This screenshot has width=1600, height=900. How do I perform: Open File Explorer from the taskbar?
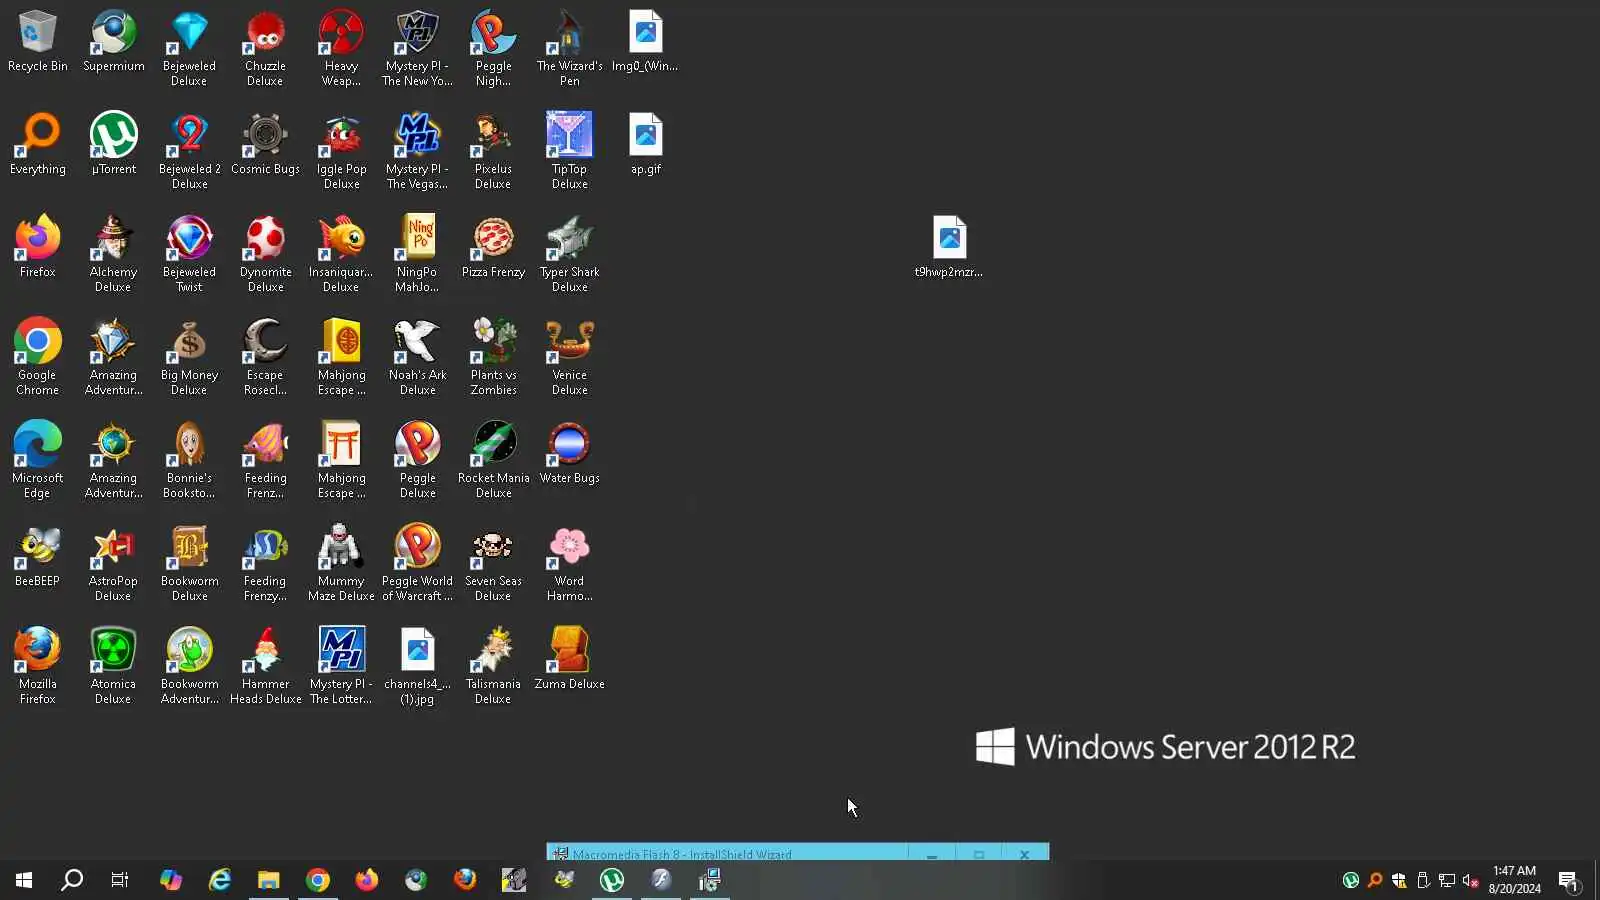point(269,880)
